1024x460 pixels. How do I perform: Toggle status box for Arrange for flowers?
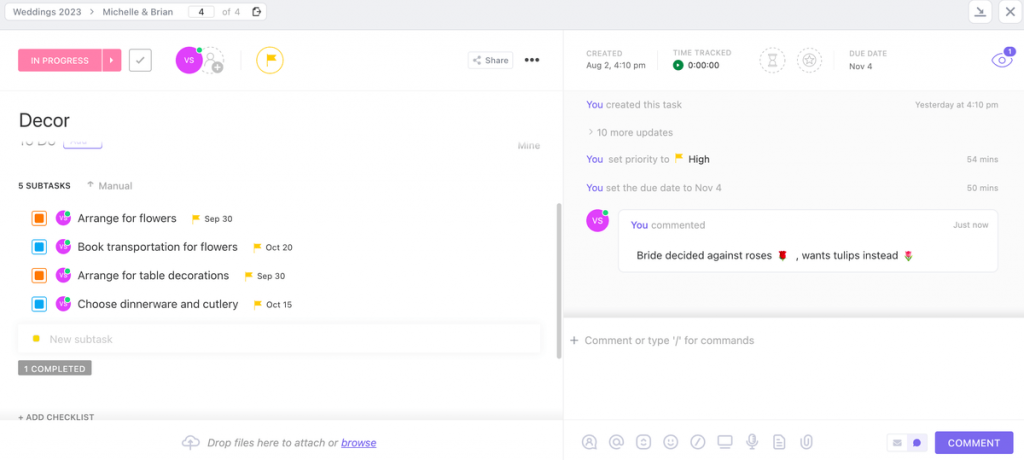tap(39, 218)
